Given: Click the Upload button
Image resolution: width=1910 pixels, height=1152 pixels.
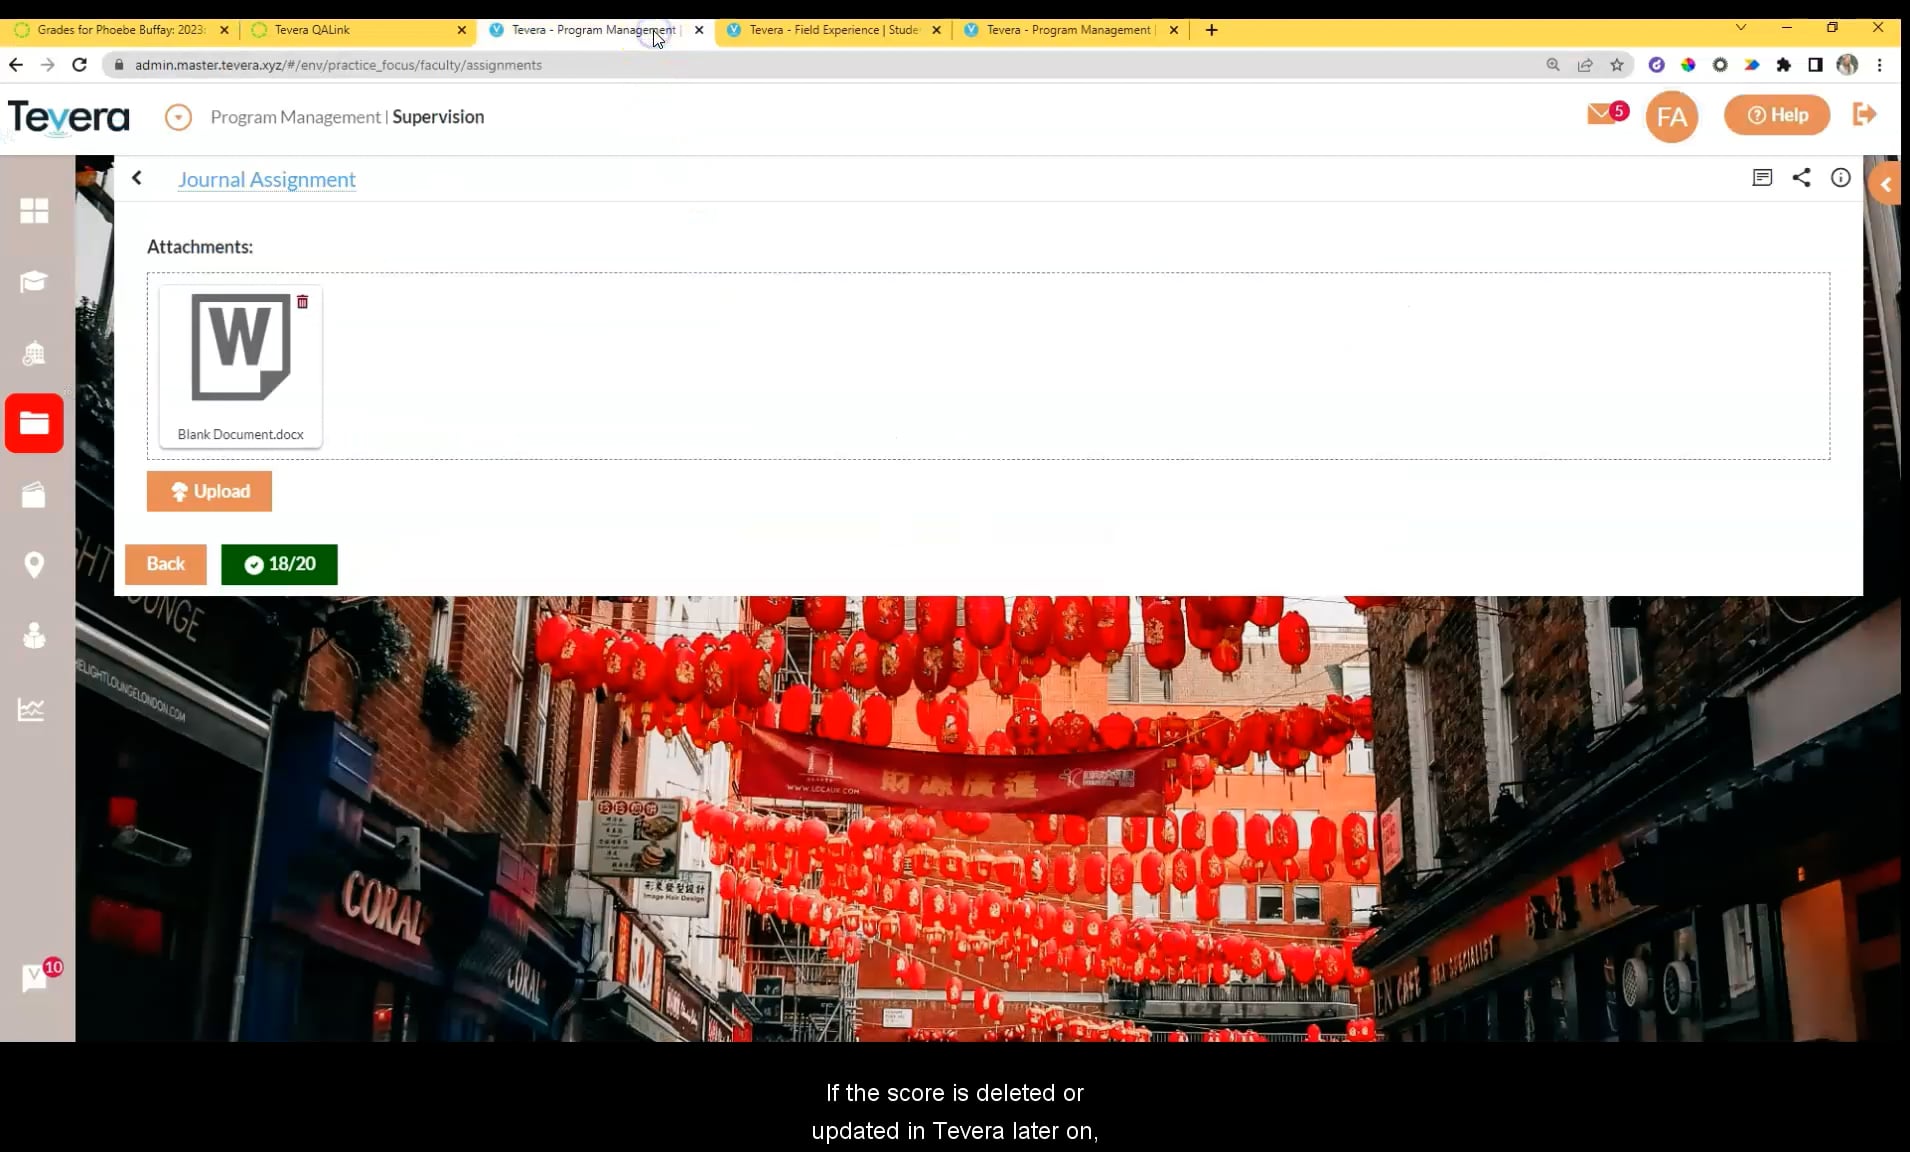Looking at the screenshot, I should (x=209, y=491).
